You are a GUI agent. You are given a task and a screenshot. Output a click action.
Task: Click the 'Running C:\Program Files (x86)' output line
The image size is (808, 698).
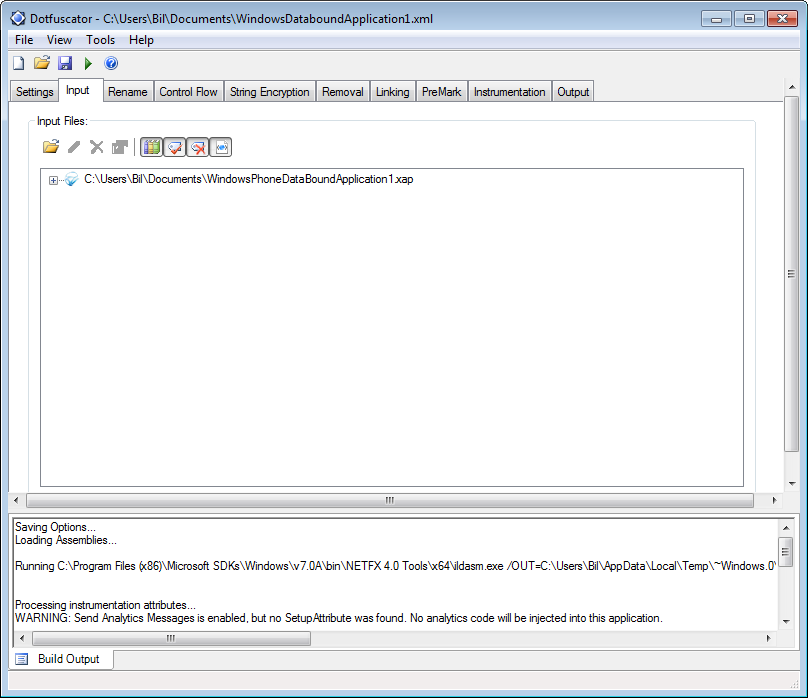tap(395, 566)
